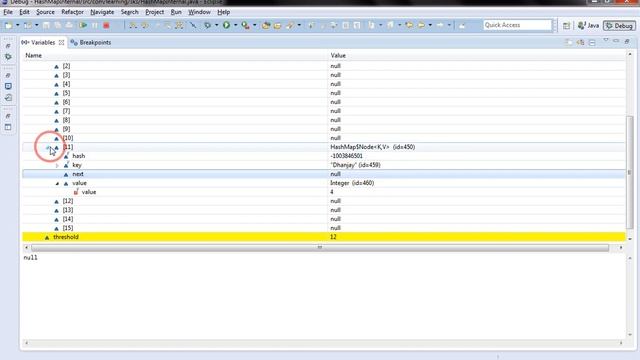Expand the key field row
Image resolution: width=640 pixels, height=360 pixels.
pos(57,165)
